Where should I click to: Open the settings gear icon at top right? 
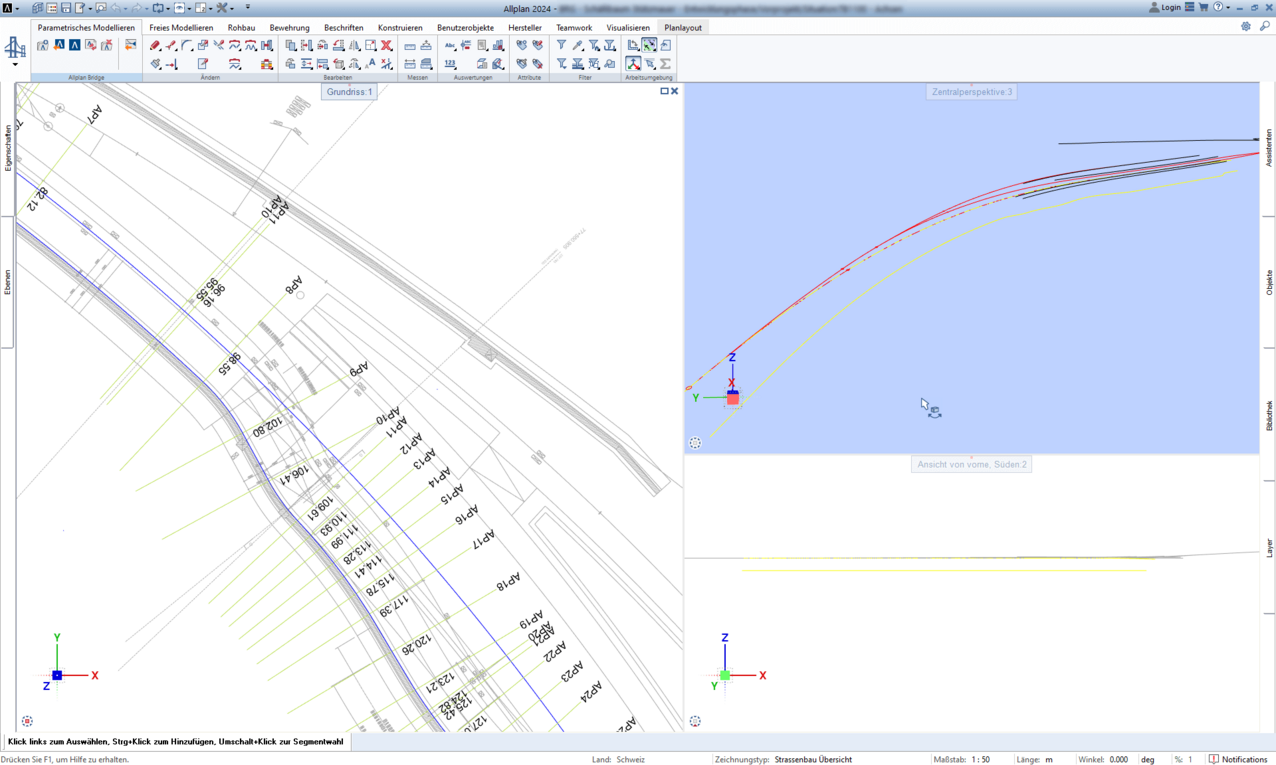click(1246, 27)
